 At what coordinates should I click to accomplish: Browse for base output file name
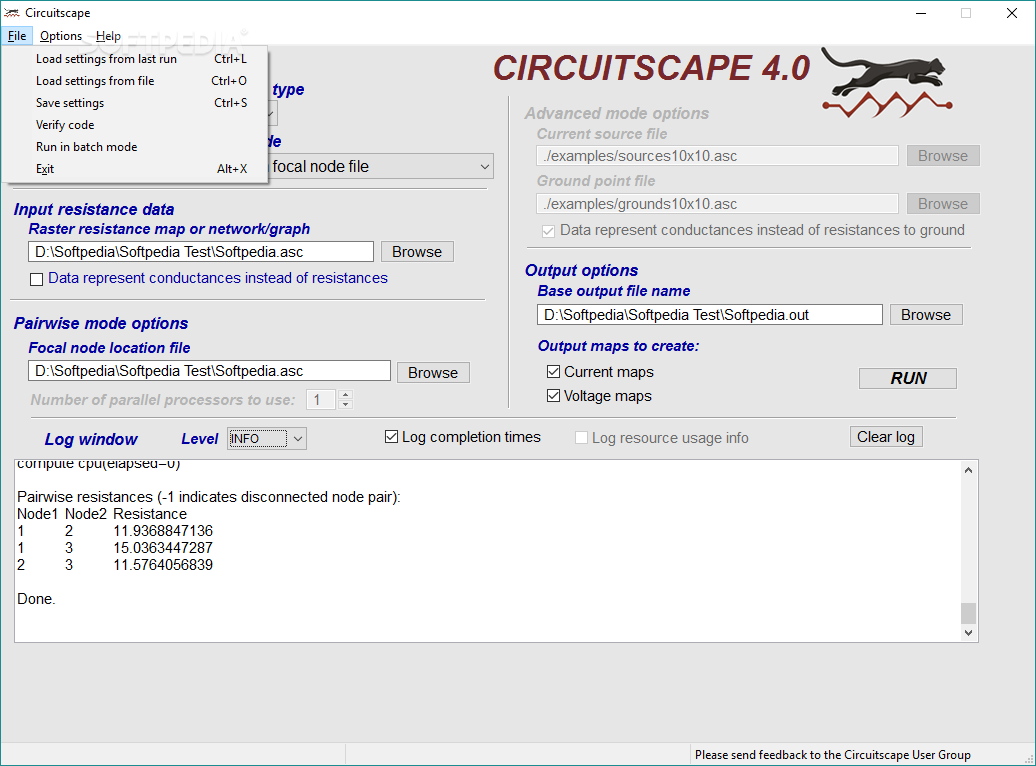(x=926, y=315)
